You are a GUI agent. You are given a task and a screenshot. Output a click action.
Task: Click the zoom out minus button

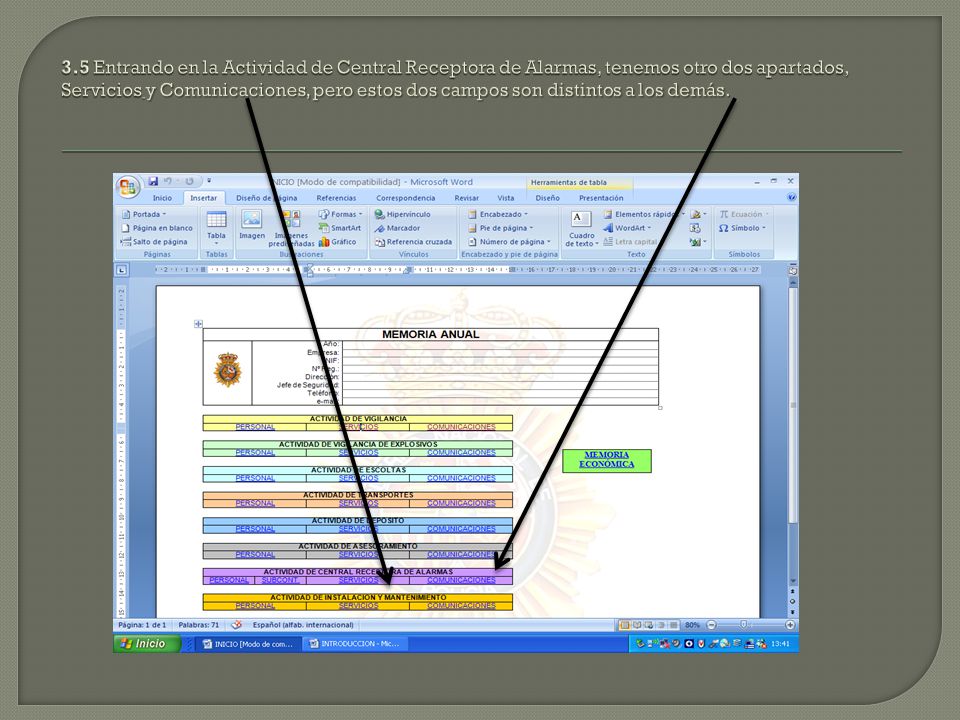[711, 625]
